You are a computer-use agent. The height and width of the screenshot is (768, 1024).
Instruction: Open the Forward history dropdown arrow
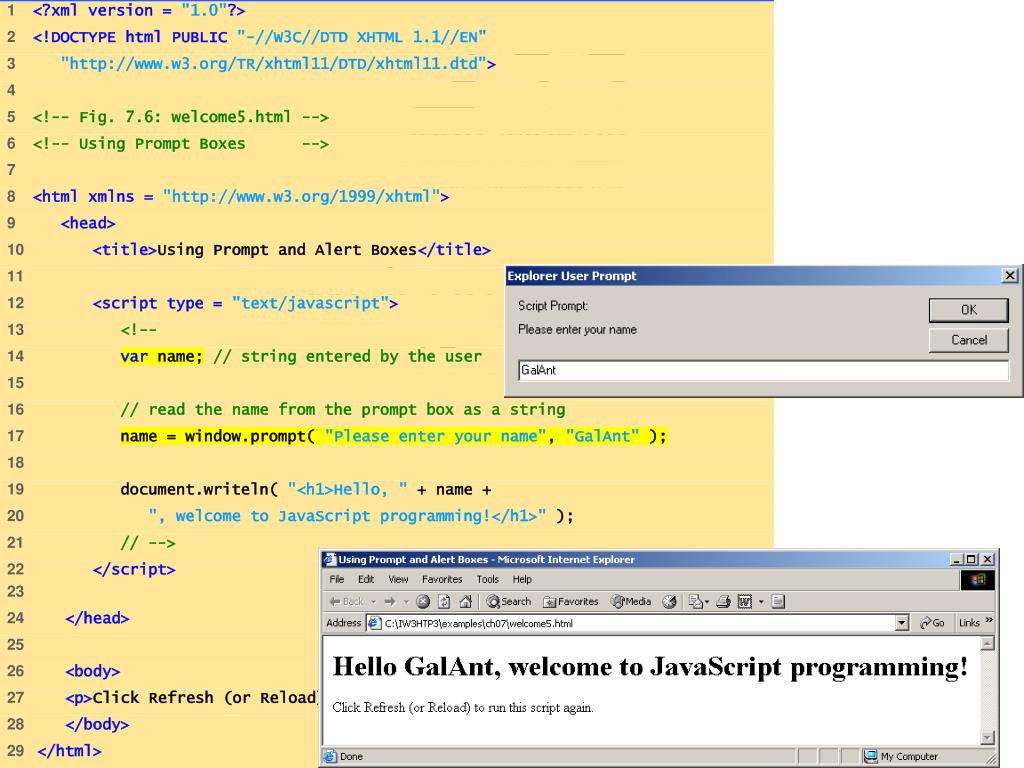pos(406,601)
